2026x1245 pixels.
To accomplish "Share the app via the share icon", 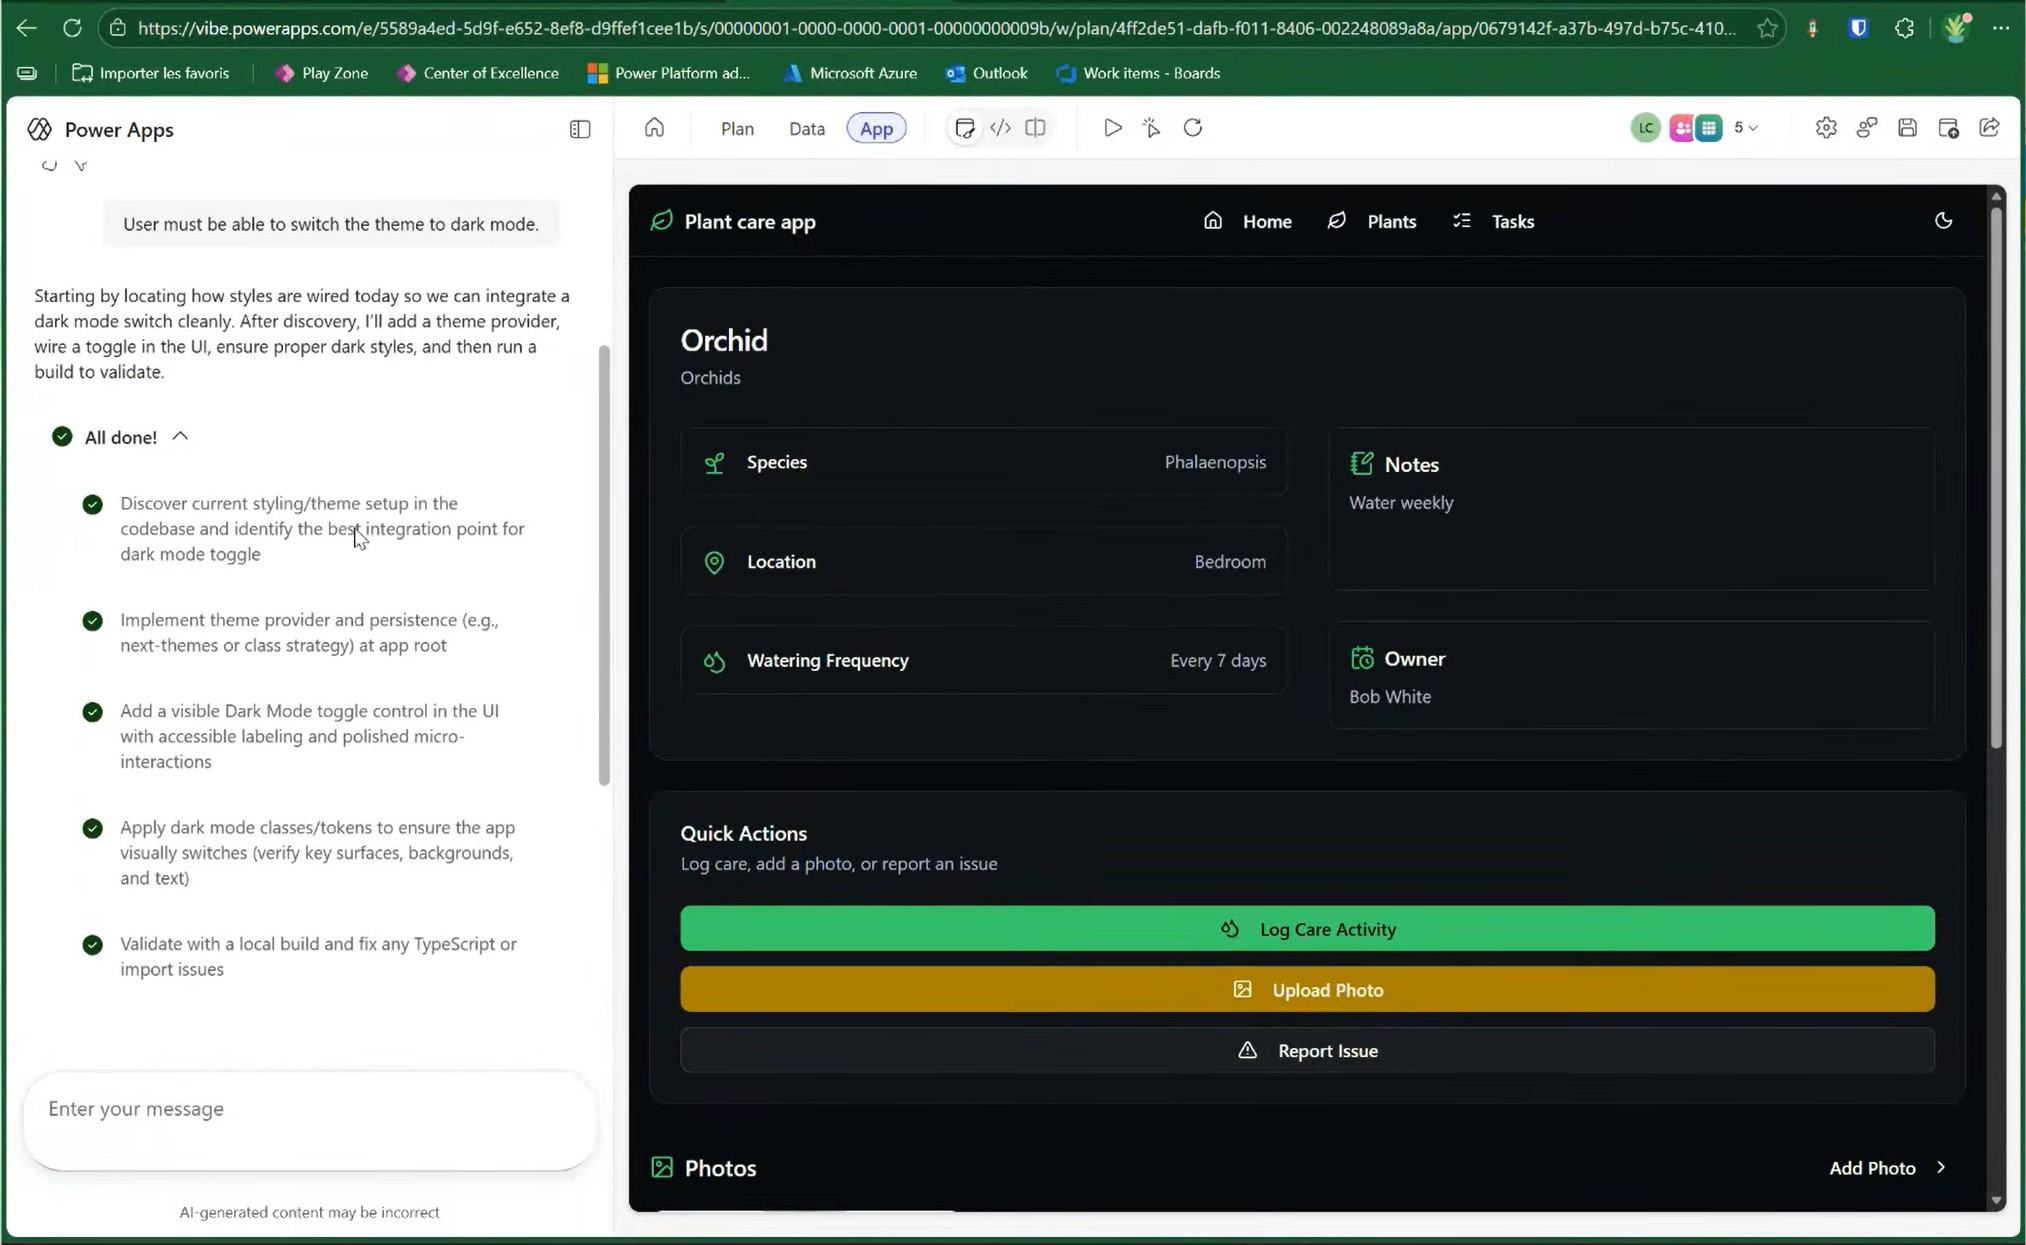I will tap(1989, 127).
